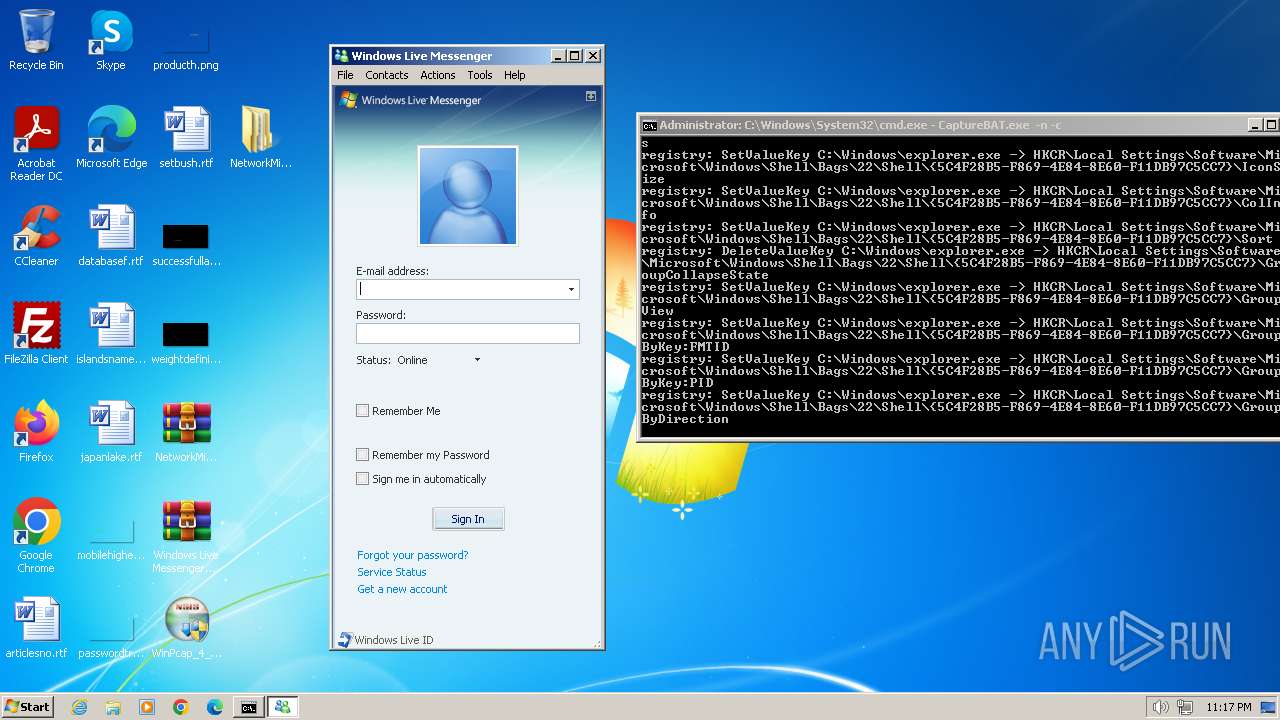Launch Microsoft Edge desktop shortcut
Image resolution: width=1280 pixels, height=720 pixels.
(111, 138)
